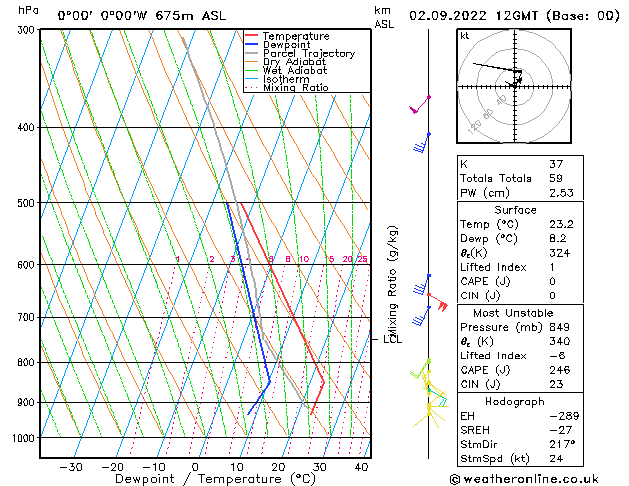
Task: Click the 500 hPa pressure label
Action: 28,203
